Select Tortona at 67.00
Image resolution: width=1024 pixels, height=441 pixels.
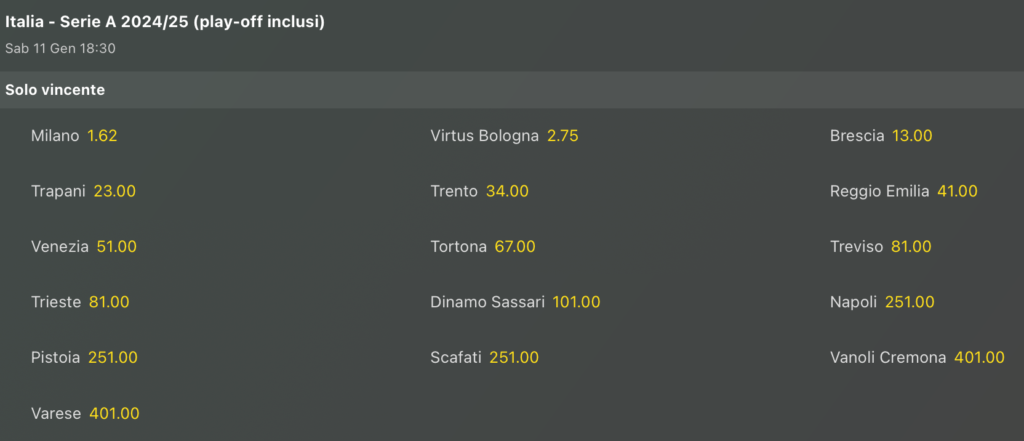click(515, 247)
